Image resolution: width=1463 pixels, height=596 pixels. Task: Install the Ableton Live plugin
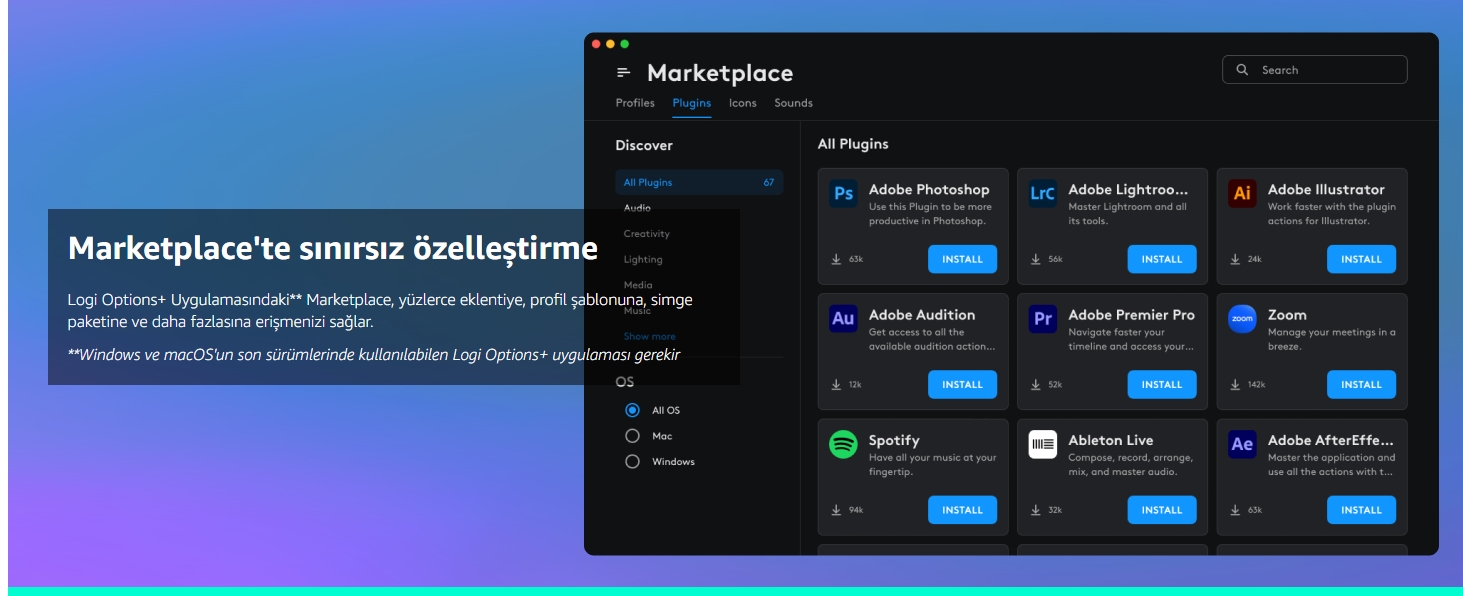tap(1162, 510)
